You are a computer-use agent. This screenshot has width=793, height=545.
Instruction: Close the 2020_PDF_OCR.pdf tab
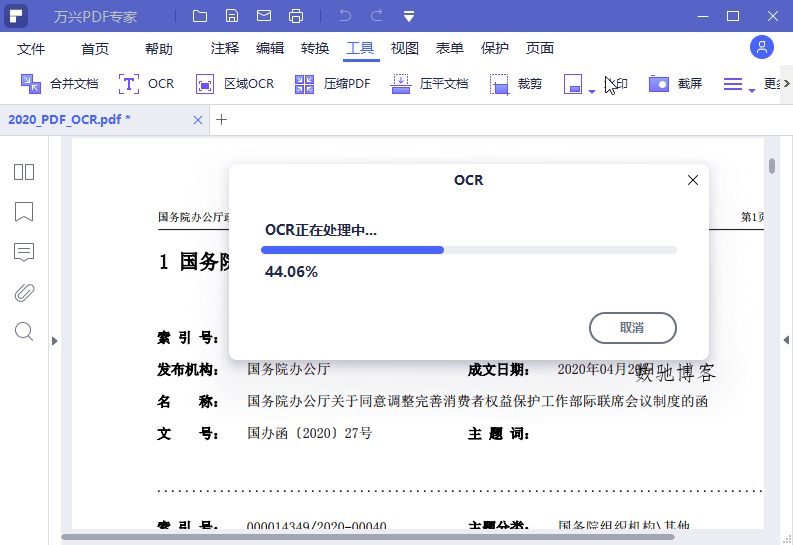[198, 120]
